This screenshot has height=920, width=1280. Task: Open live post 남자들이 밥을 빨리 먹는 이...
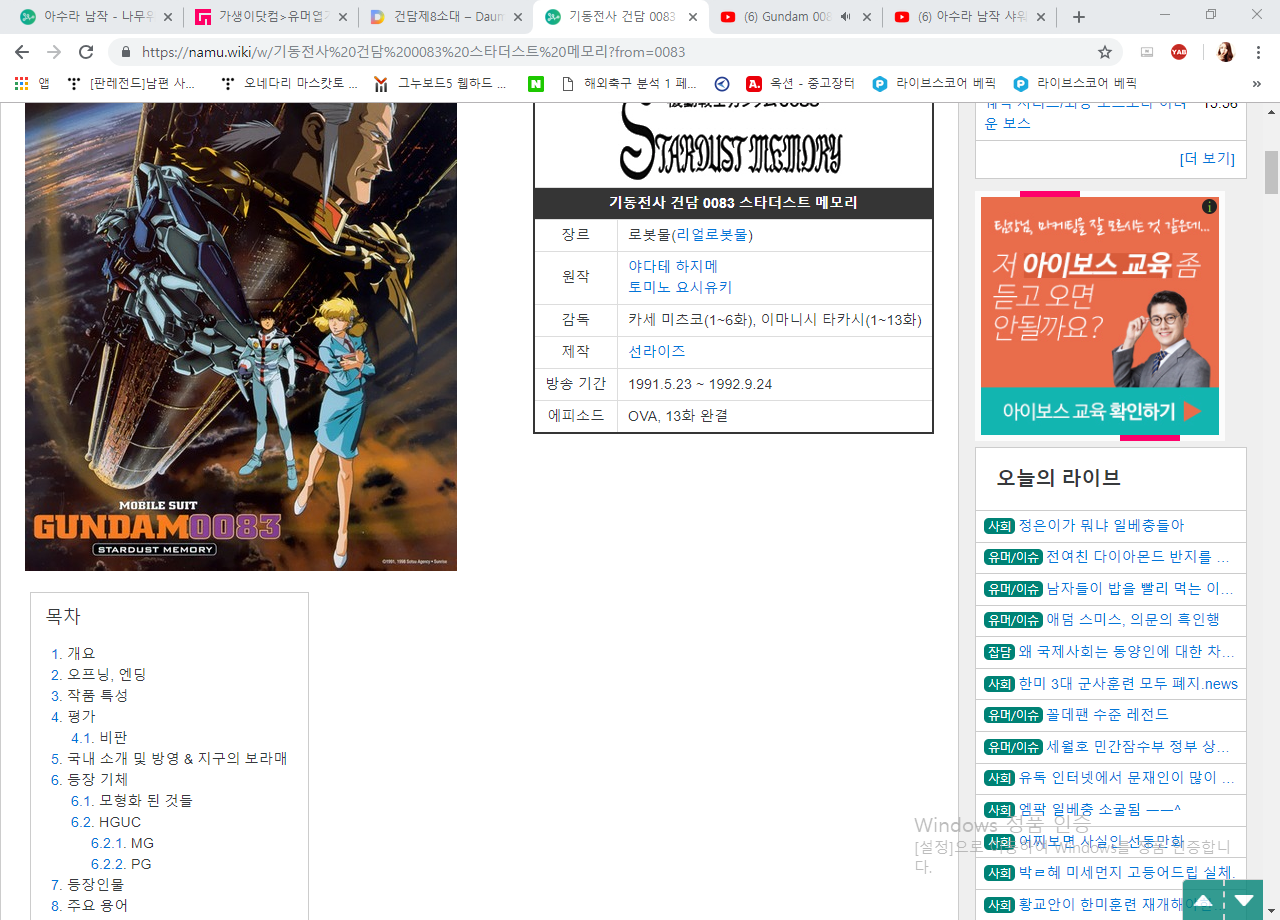1140,589
